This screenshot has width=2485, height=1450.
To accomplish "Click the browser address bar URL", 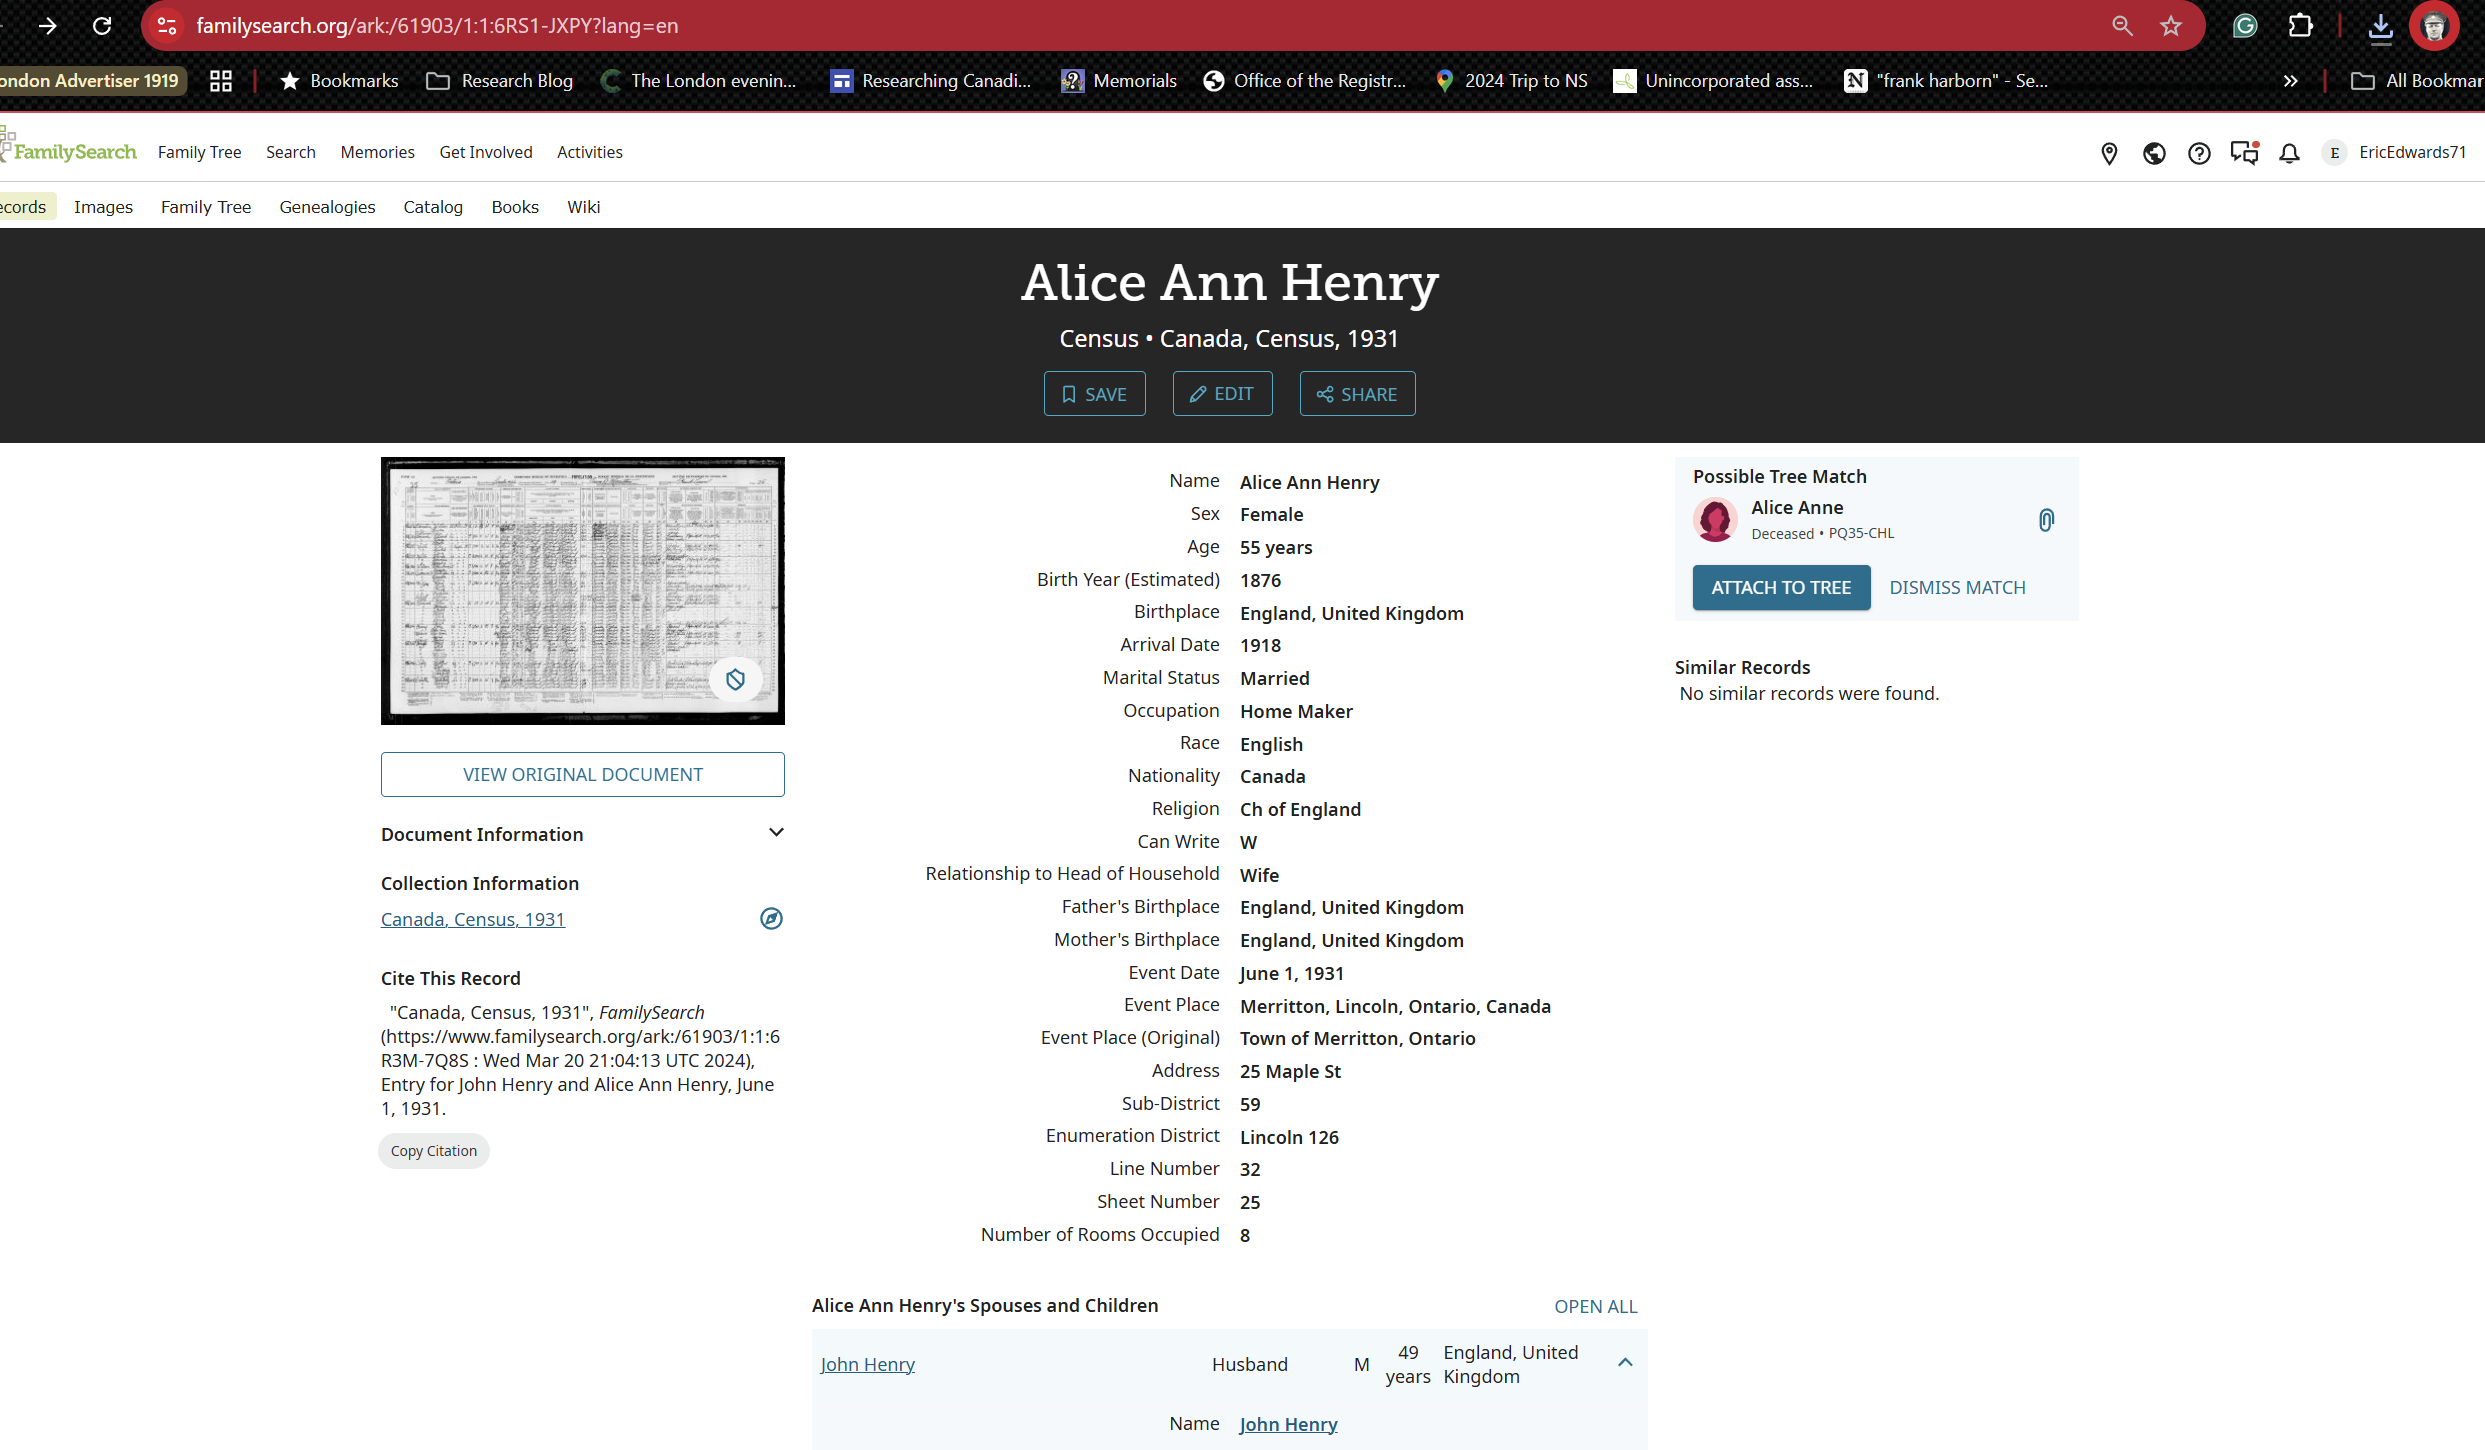I will [x=437, y=26].
